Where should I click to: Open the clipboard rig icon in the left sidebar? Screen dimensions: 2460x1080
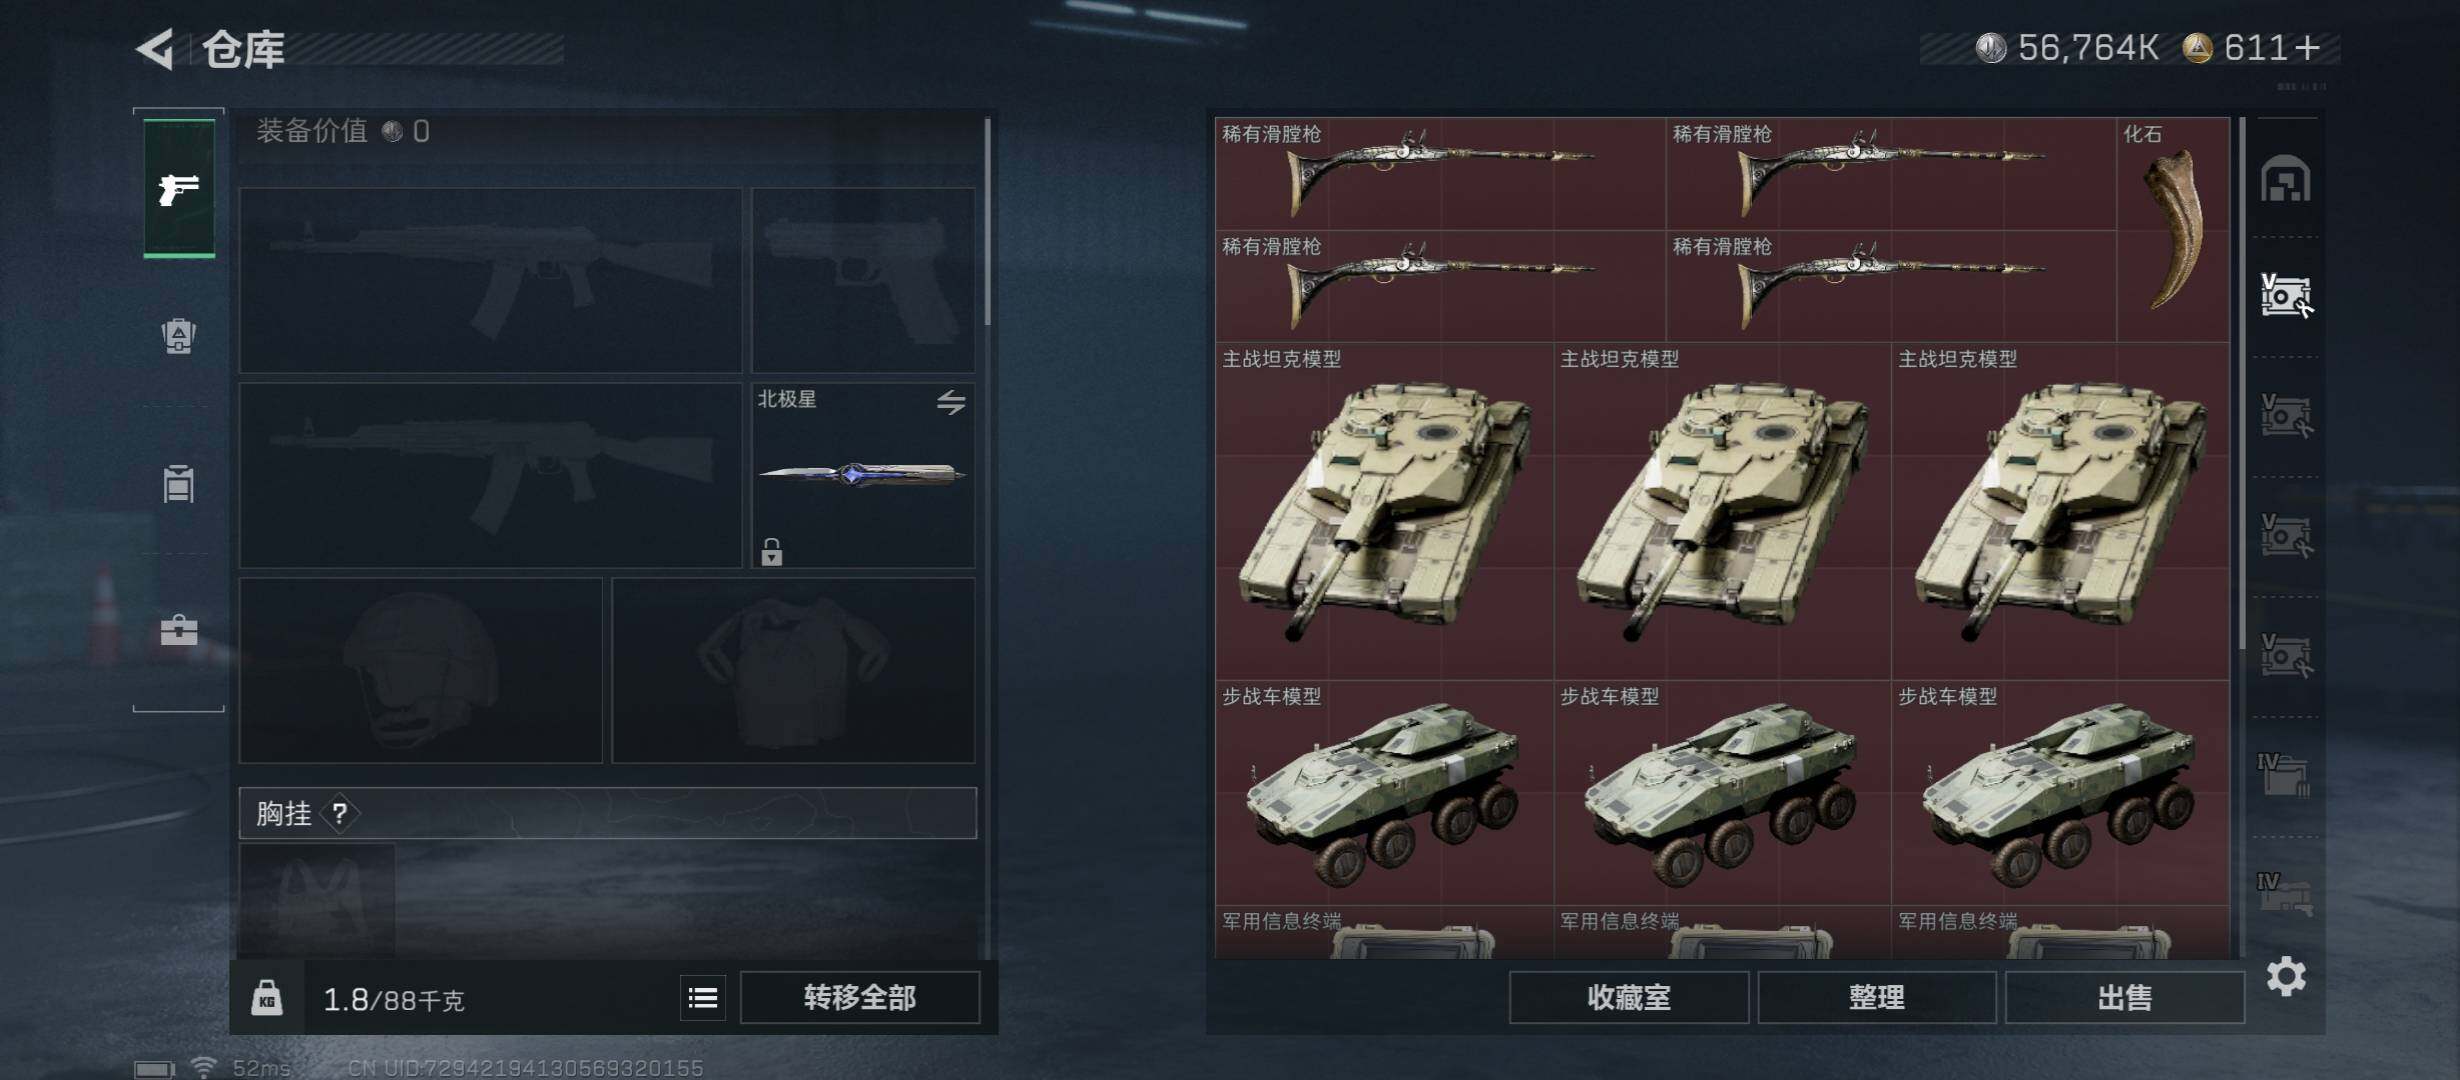click(x=179, y=483)
